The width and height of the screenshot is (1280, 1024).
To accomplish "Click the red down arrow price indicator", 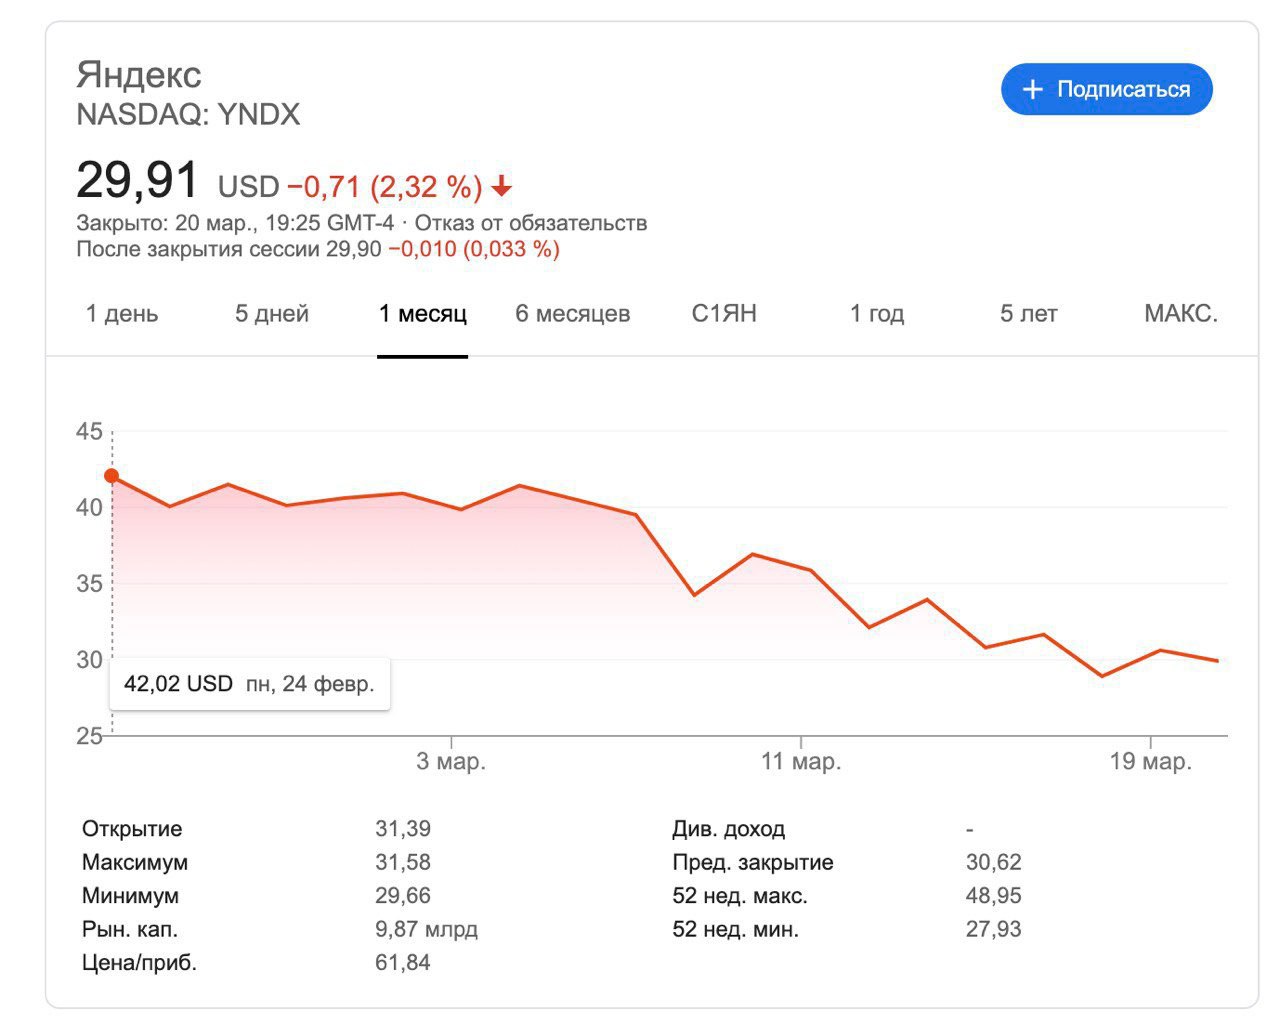I will click(x=502, y=187).
